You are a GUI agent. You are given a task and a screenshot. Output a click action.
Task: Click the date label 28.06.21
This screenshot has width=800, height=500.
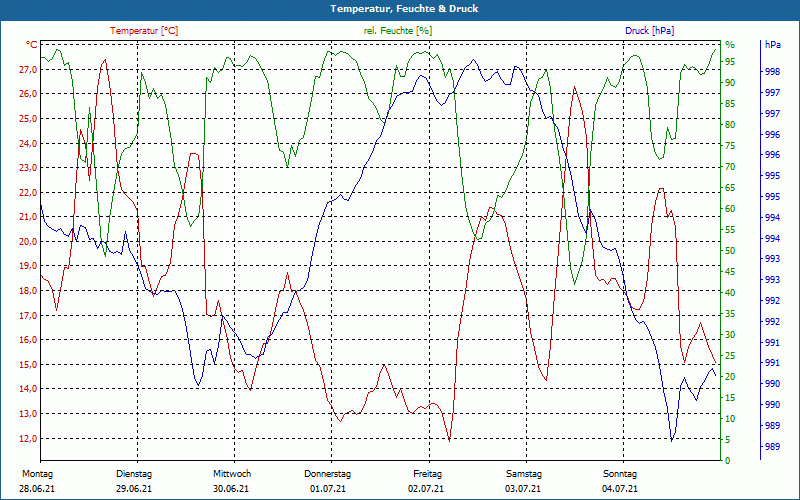pyautogui.click(x=37, y=489)
